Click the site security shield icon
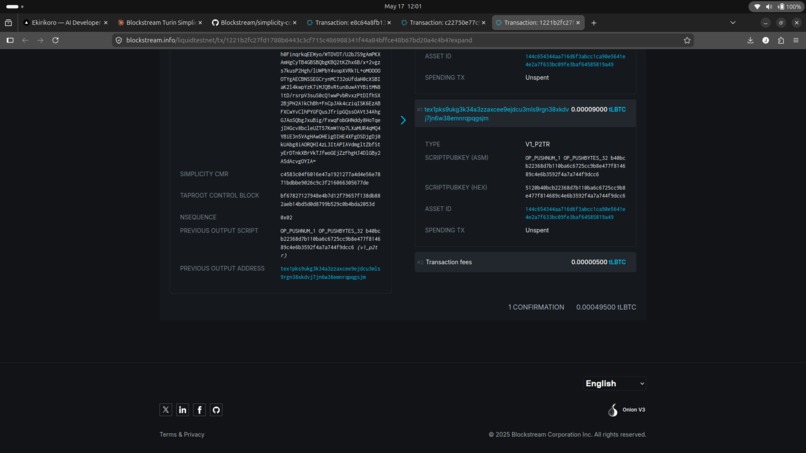This screenshot has height=453, width=806. click(119, 40)
